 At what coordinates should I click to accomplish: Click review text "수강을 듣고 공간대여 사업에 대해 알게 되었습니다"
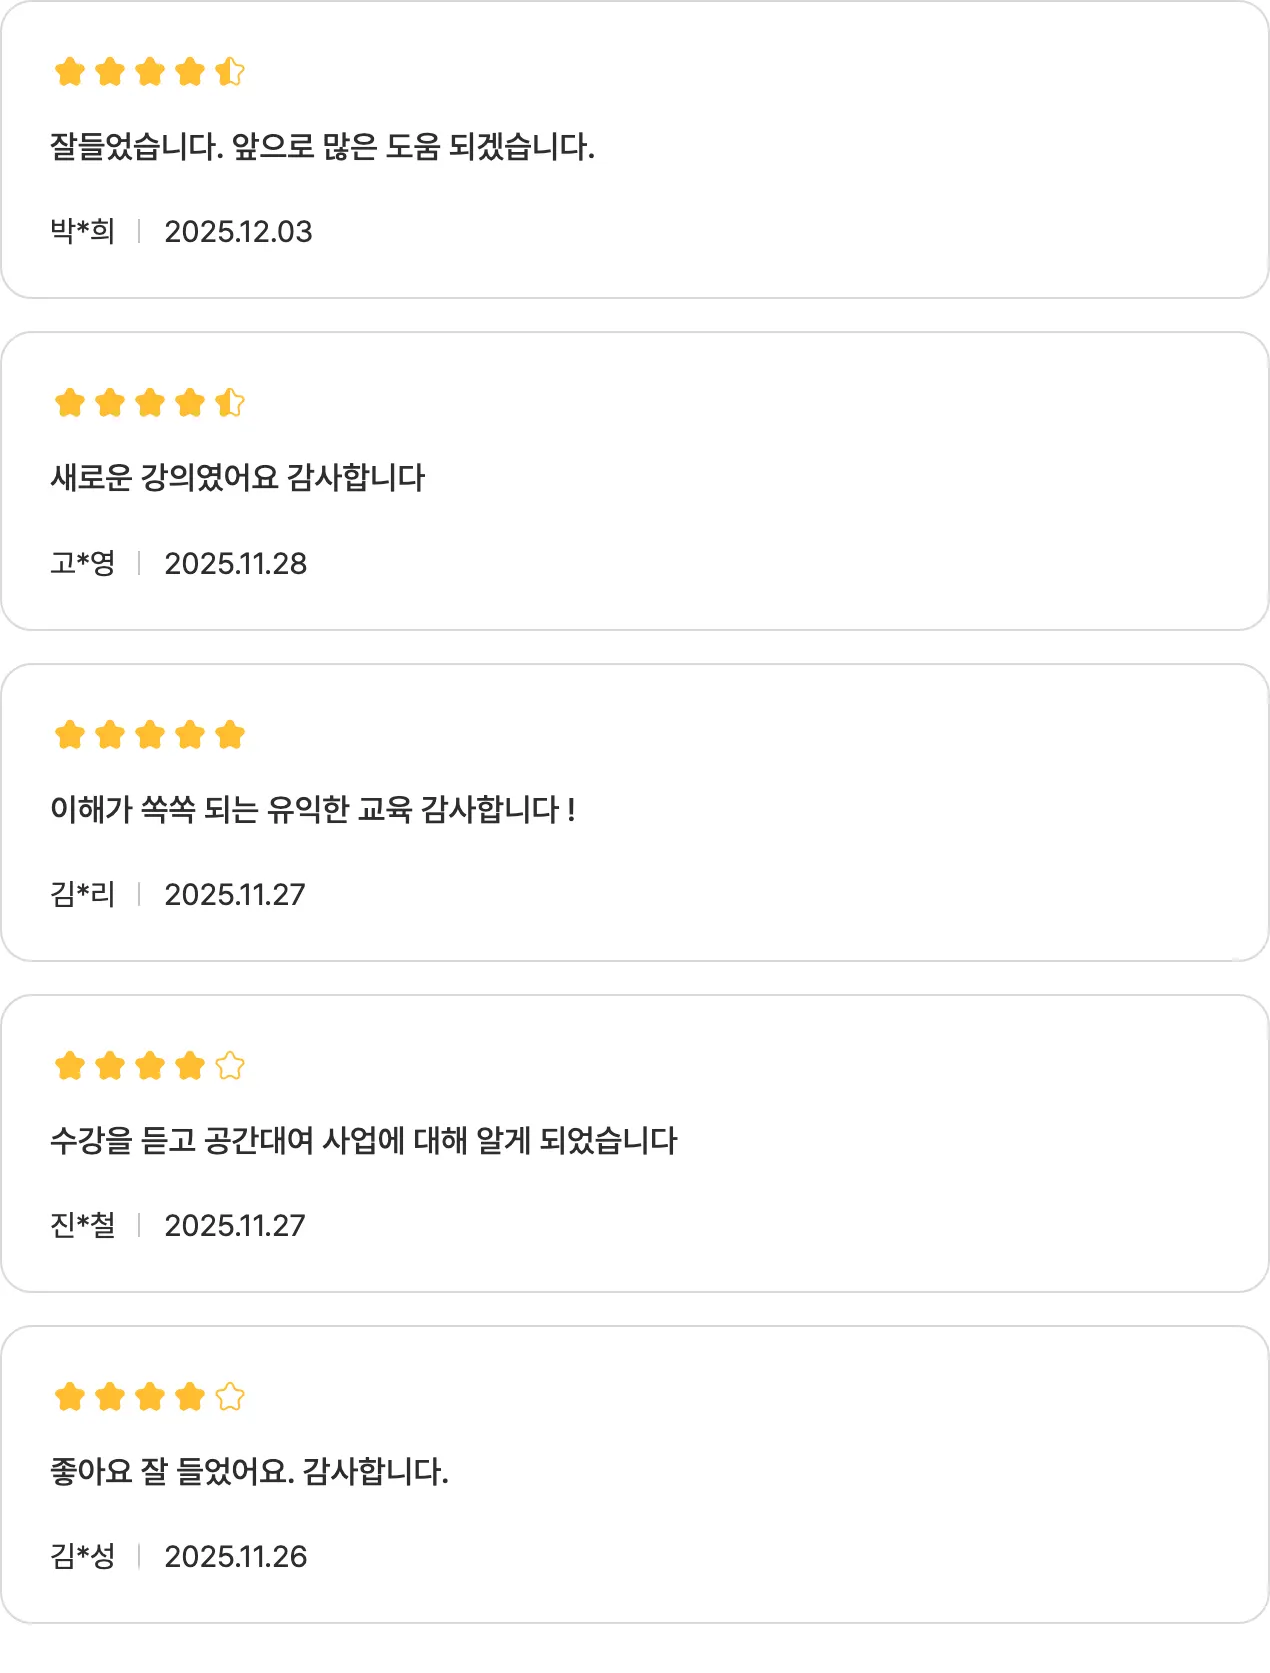tap(364, 1140)
